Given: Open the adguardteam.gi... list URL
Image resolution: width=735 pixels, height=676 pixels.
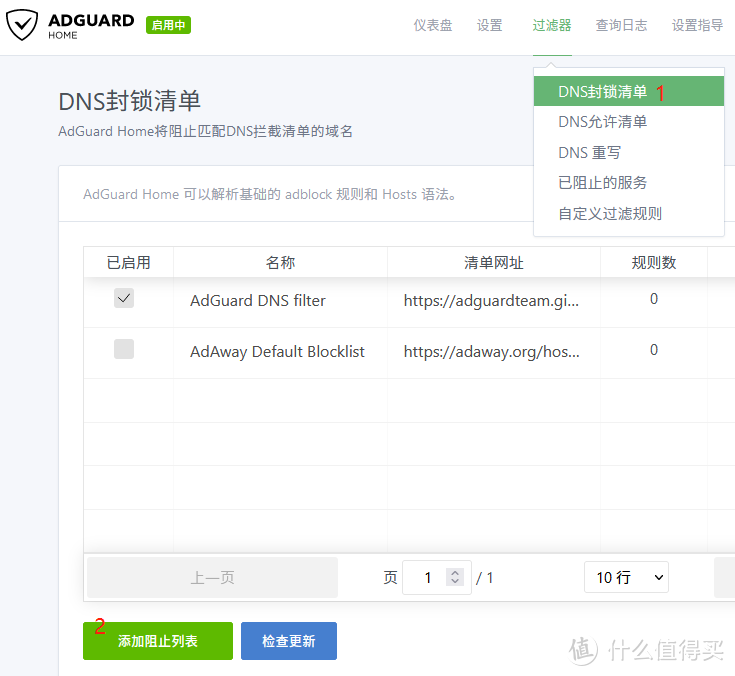Looking at the screenshot, I should click(491, 301).
